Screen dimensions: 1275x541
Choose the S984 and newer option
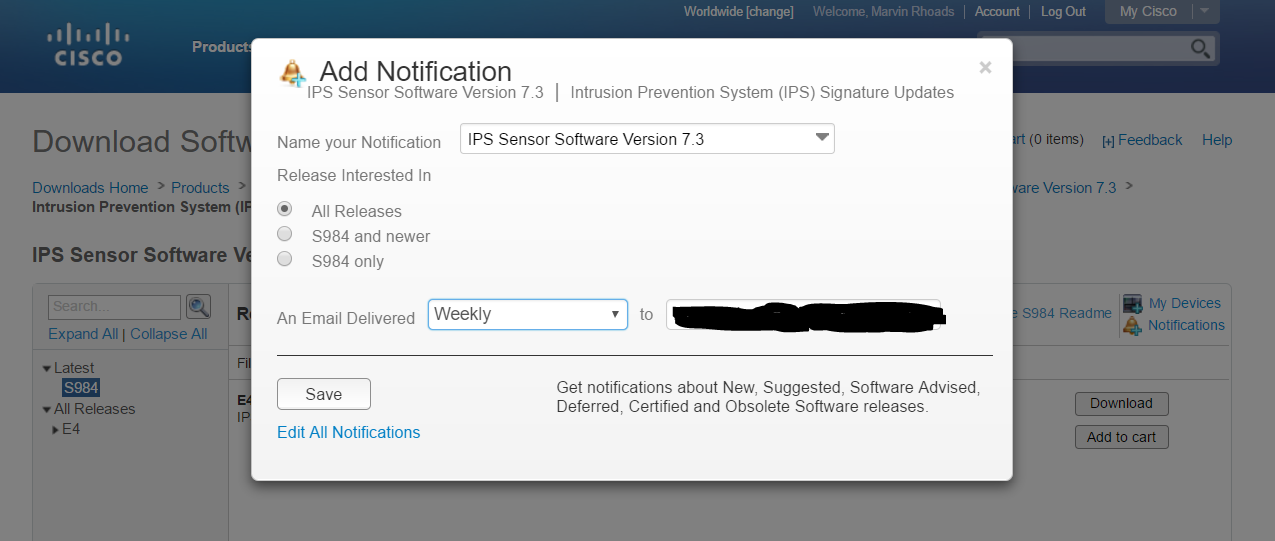pyautogui.click(x=285, y=235)
